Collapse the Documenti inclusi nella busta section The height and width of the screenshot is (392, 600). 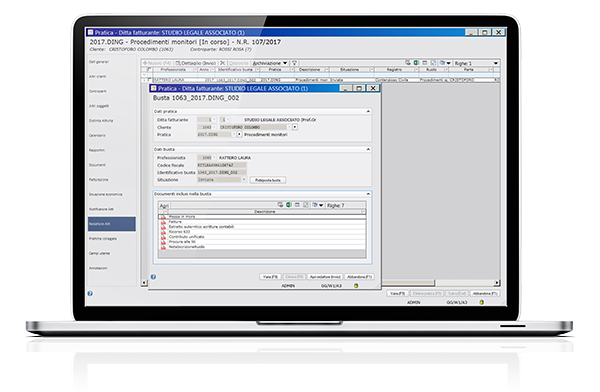pyautogui.click(x=368, y=194)
